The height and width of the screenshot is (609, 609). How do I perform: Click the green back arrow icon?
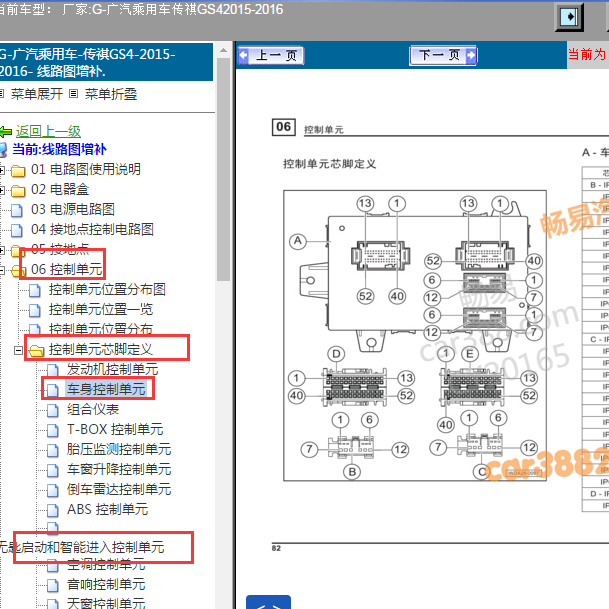click(5, 132)
